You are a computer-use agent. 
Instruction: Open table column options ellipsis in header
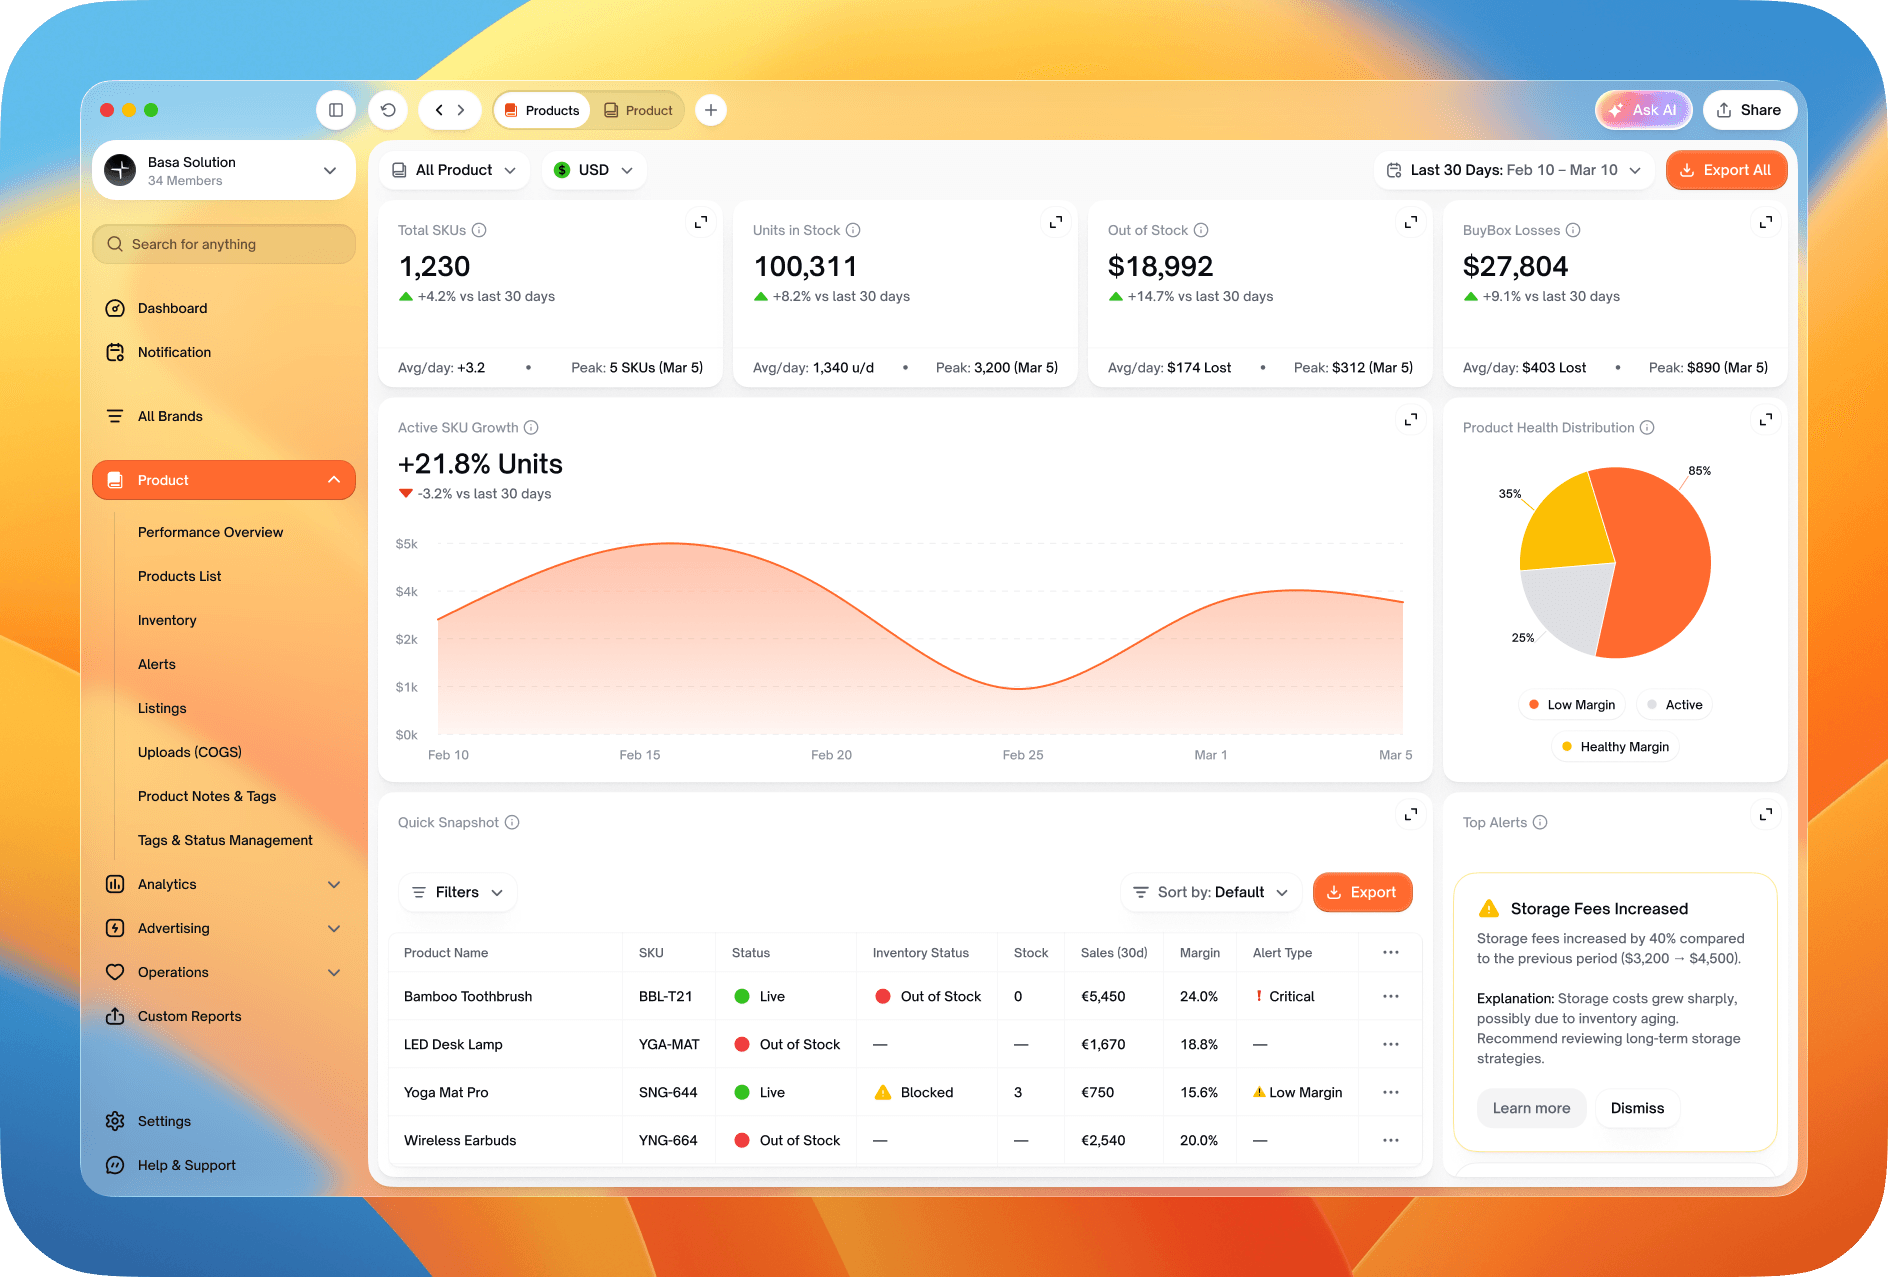[1391, 952]
